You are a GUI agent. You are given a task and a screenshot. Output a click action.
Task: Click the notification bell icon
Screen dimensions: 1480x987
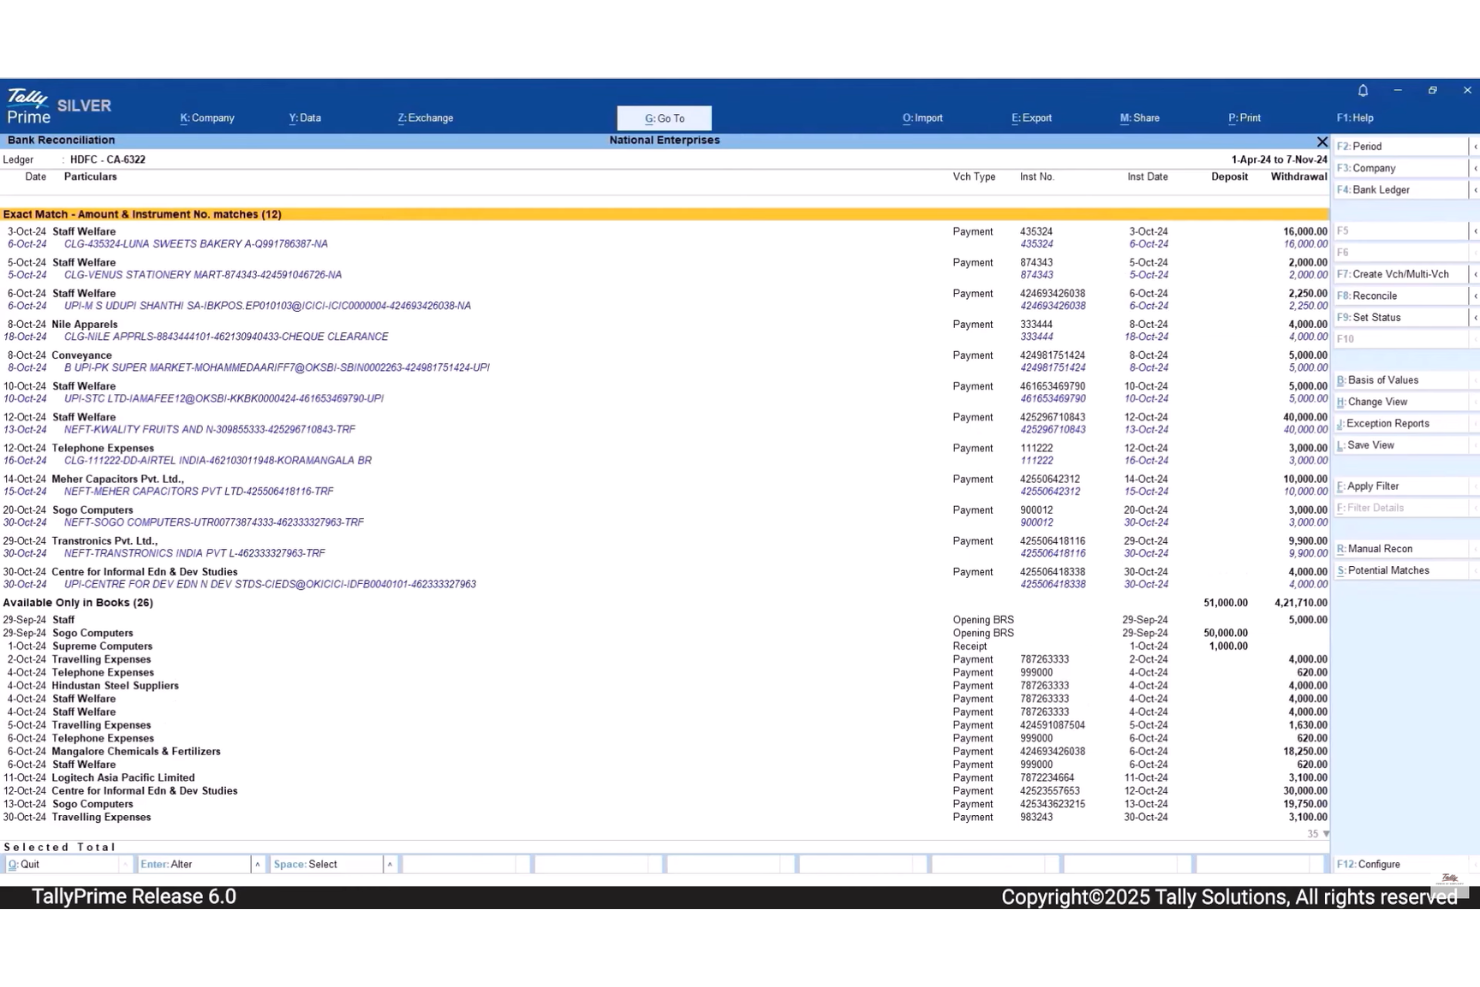[x=1362, y=90]
